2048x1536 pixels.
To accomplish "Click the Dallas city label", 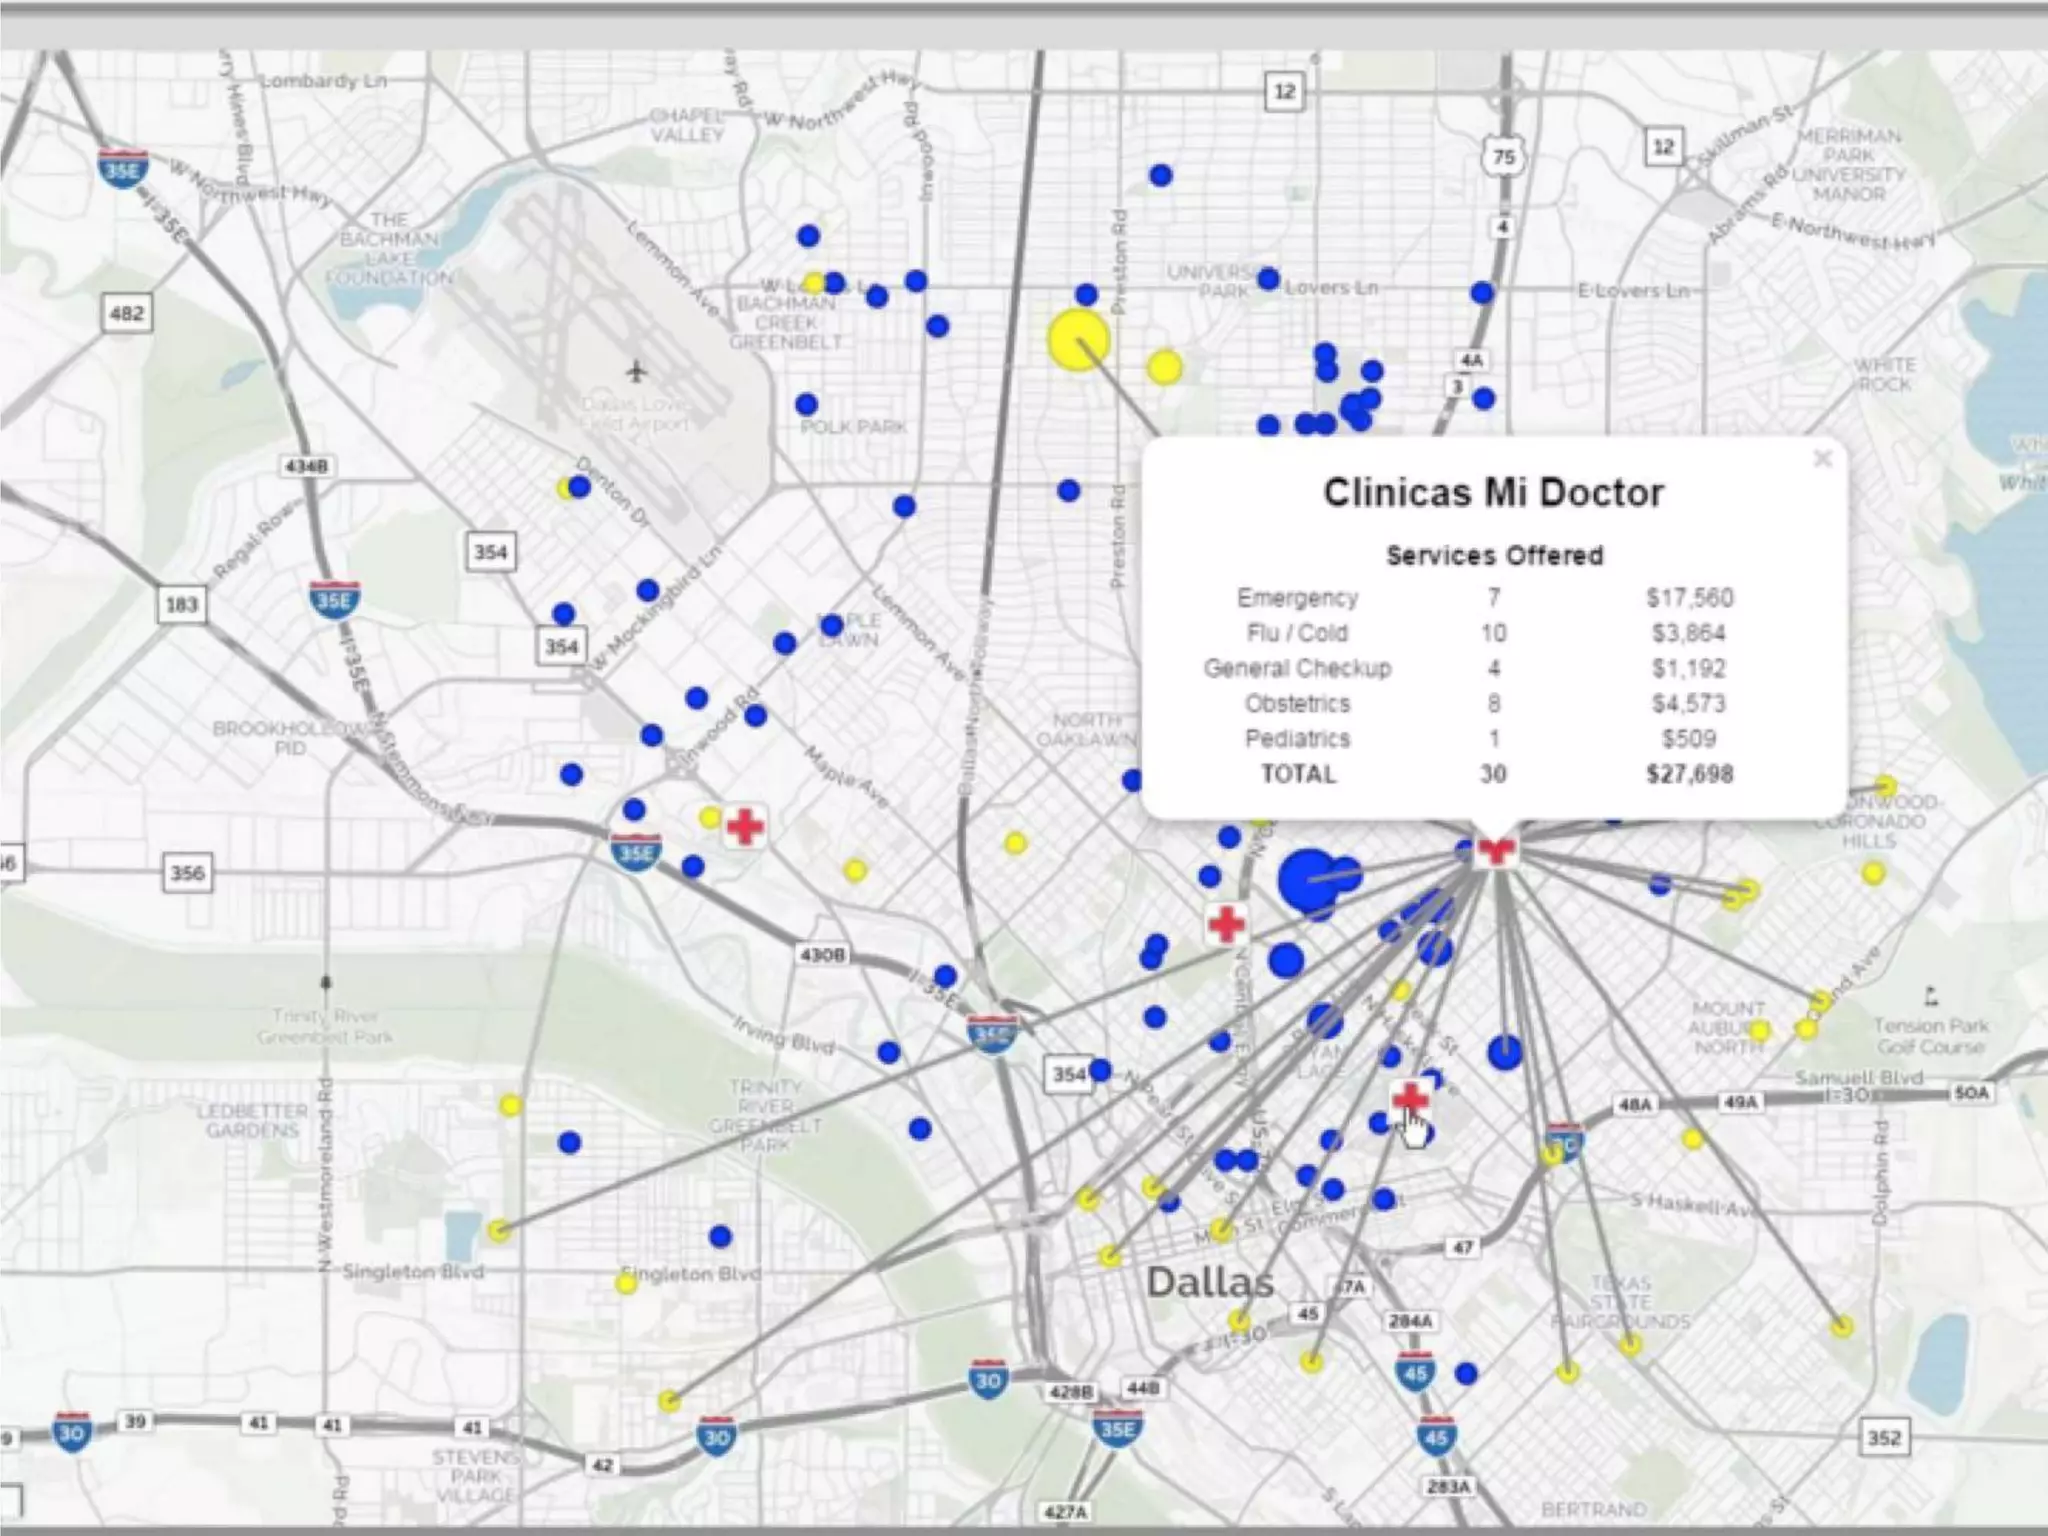I will pyautogui.click(x=1210, y=1282).
